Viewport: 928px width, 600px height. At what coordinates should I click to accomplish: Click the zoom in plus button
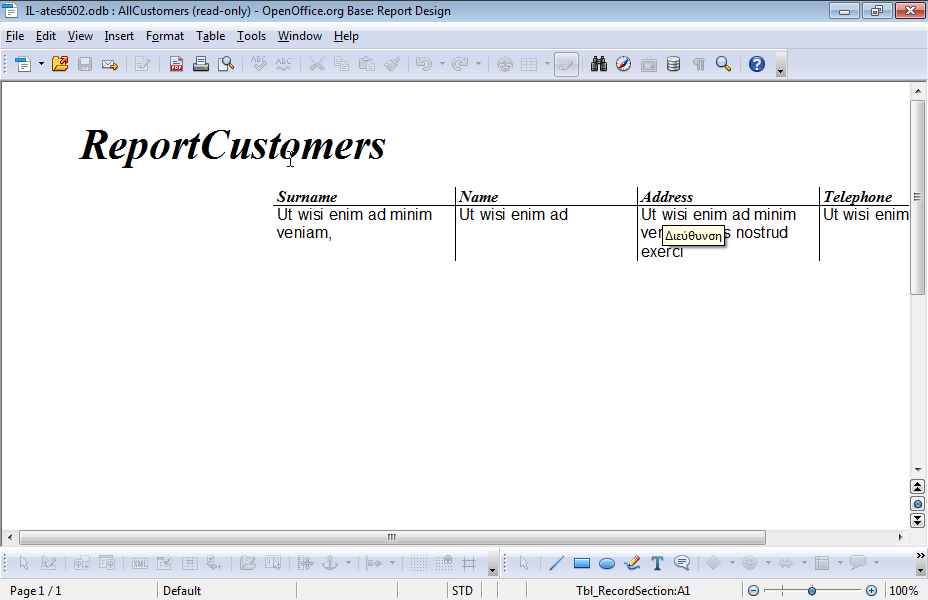tap(871, 591)
